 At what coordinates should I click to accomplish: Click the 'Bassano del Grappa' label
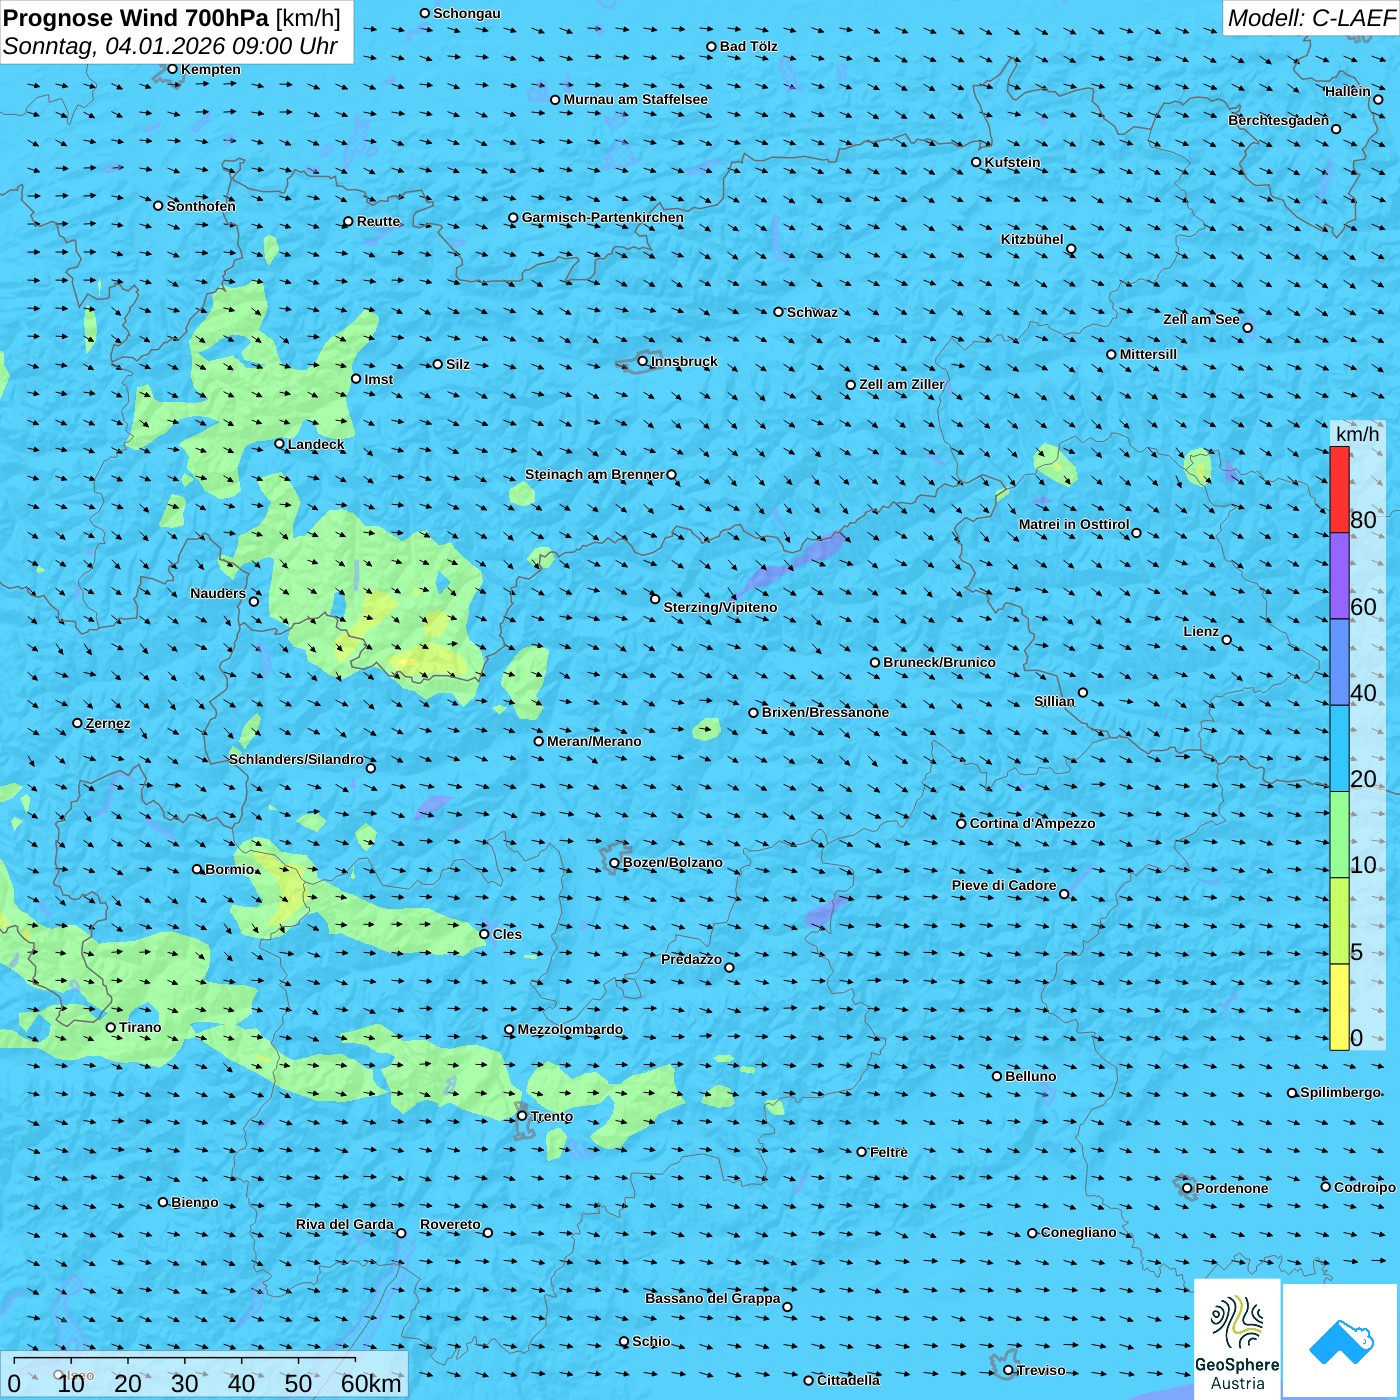[713, 1298]
